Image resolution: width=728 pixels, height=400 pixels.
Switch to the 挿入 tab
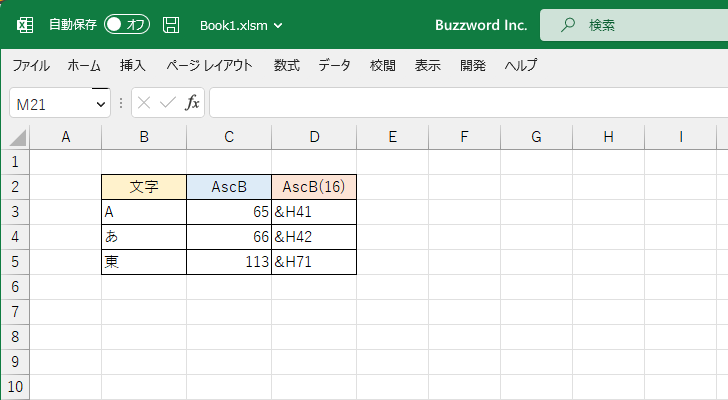point(133,65)
